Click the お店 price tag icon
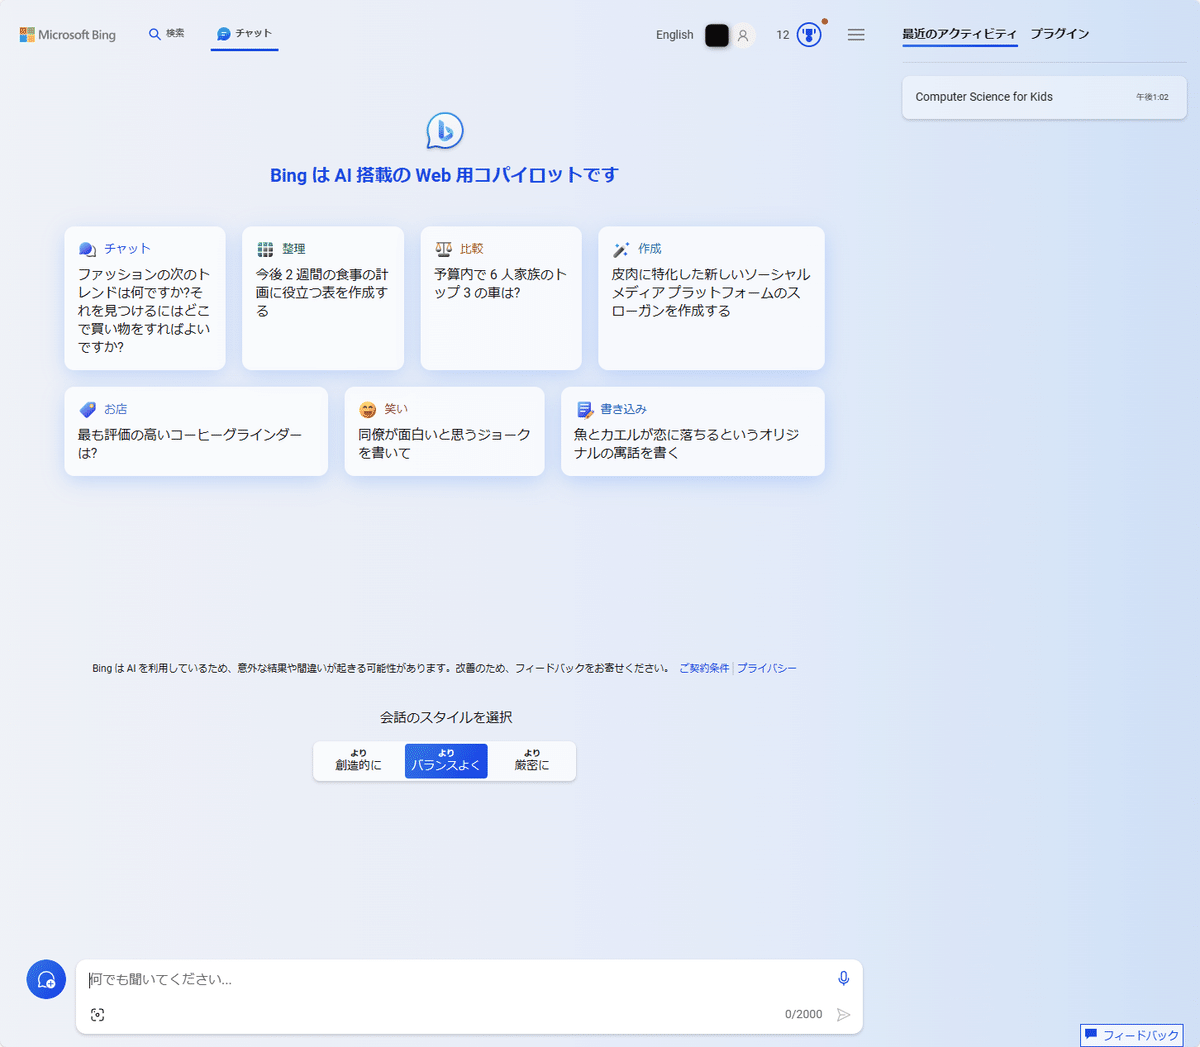Viewport: 1200px width, 1047px height. point(88,410)
